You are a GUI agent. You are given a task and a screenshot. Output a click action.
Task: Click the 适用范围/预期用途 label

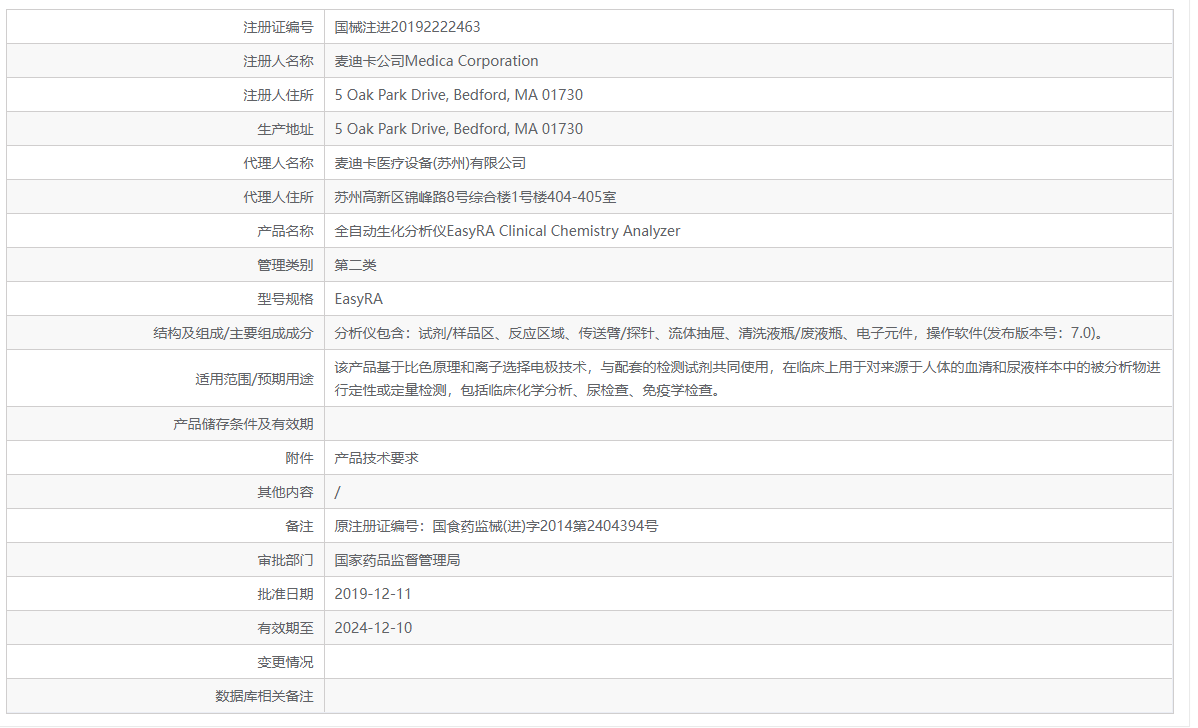coord(254,379)
